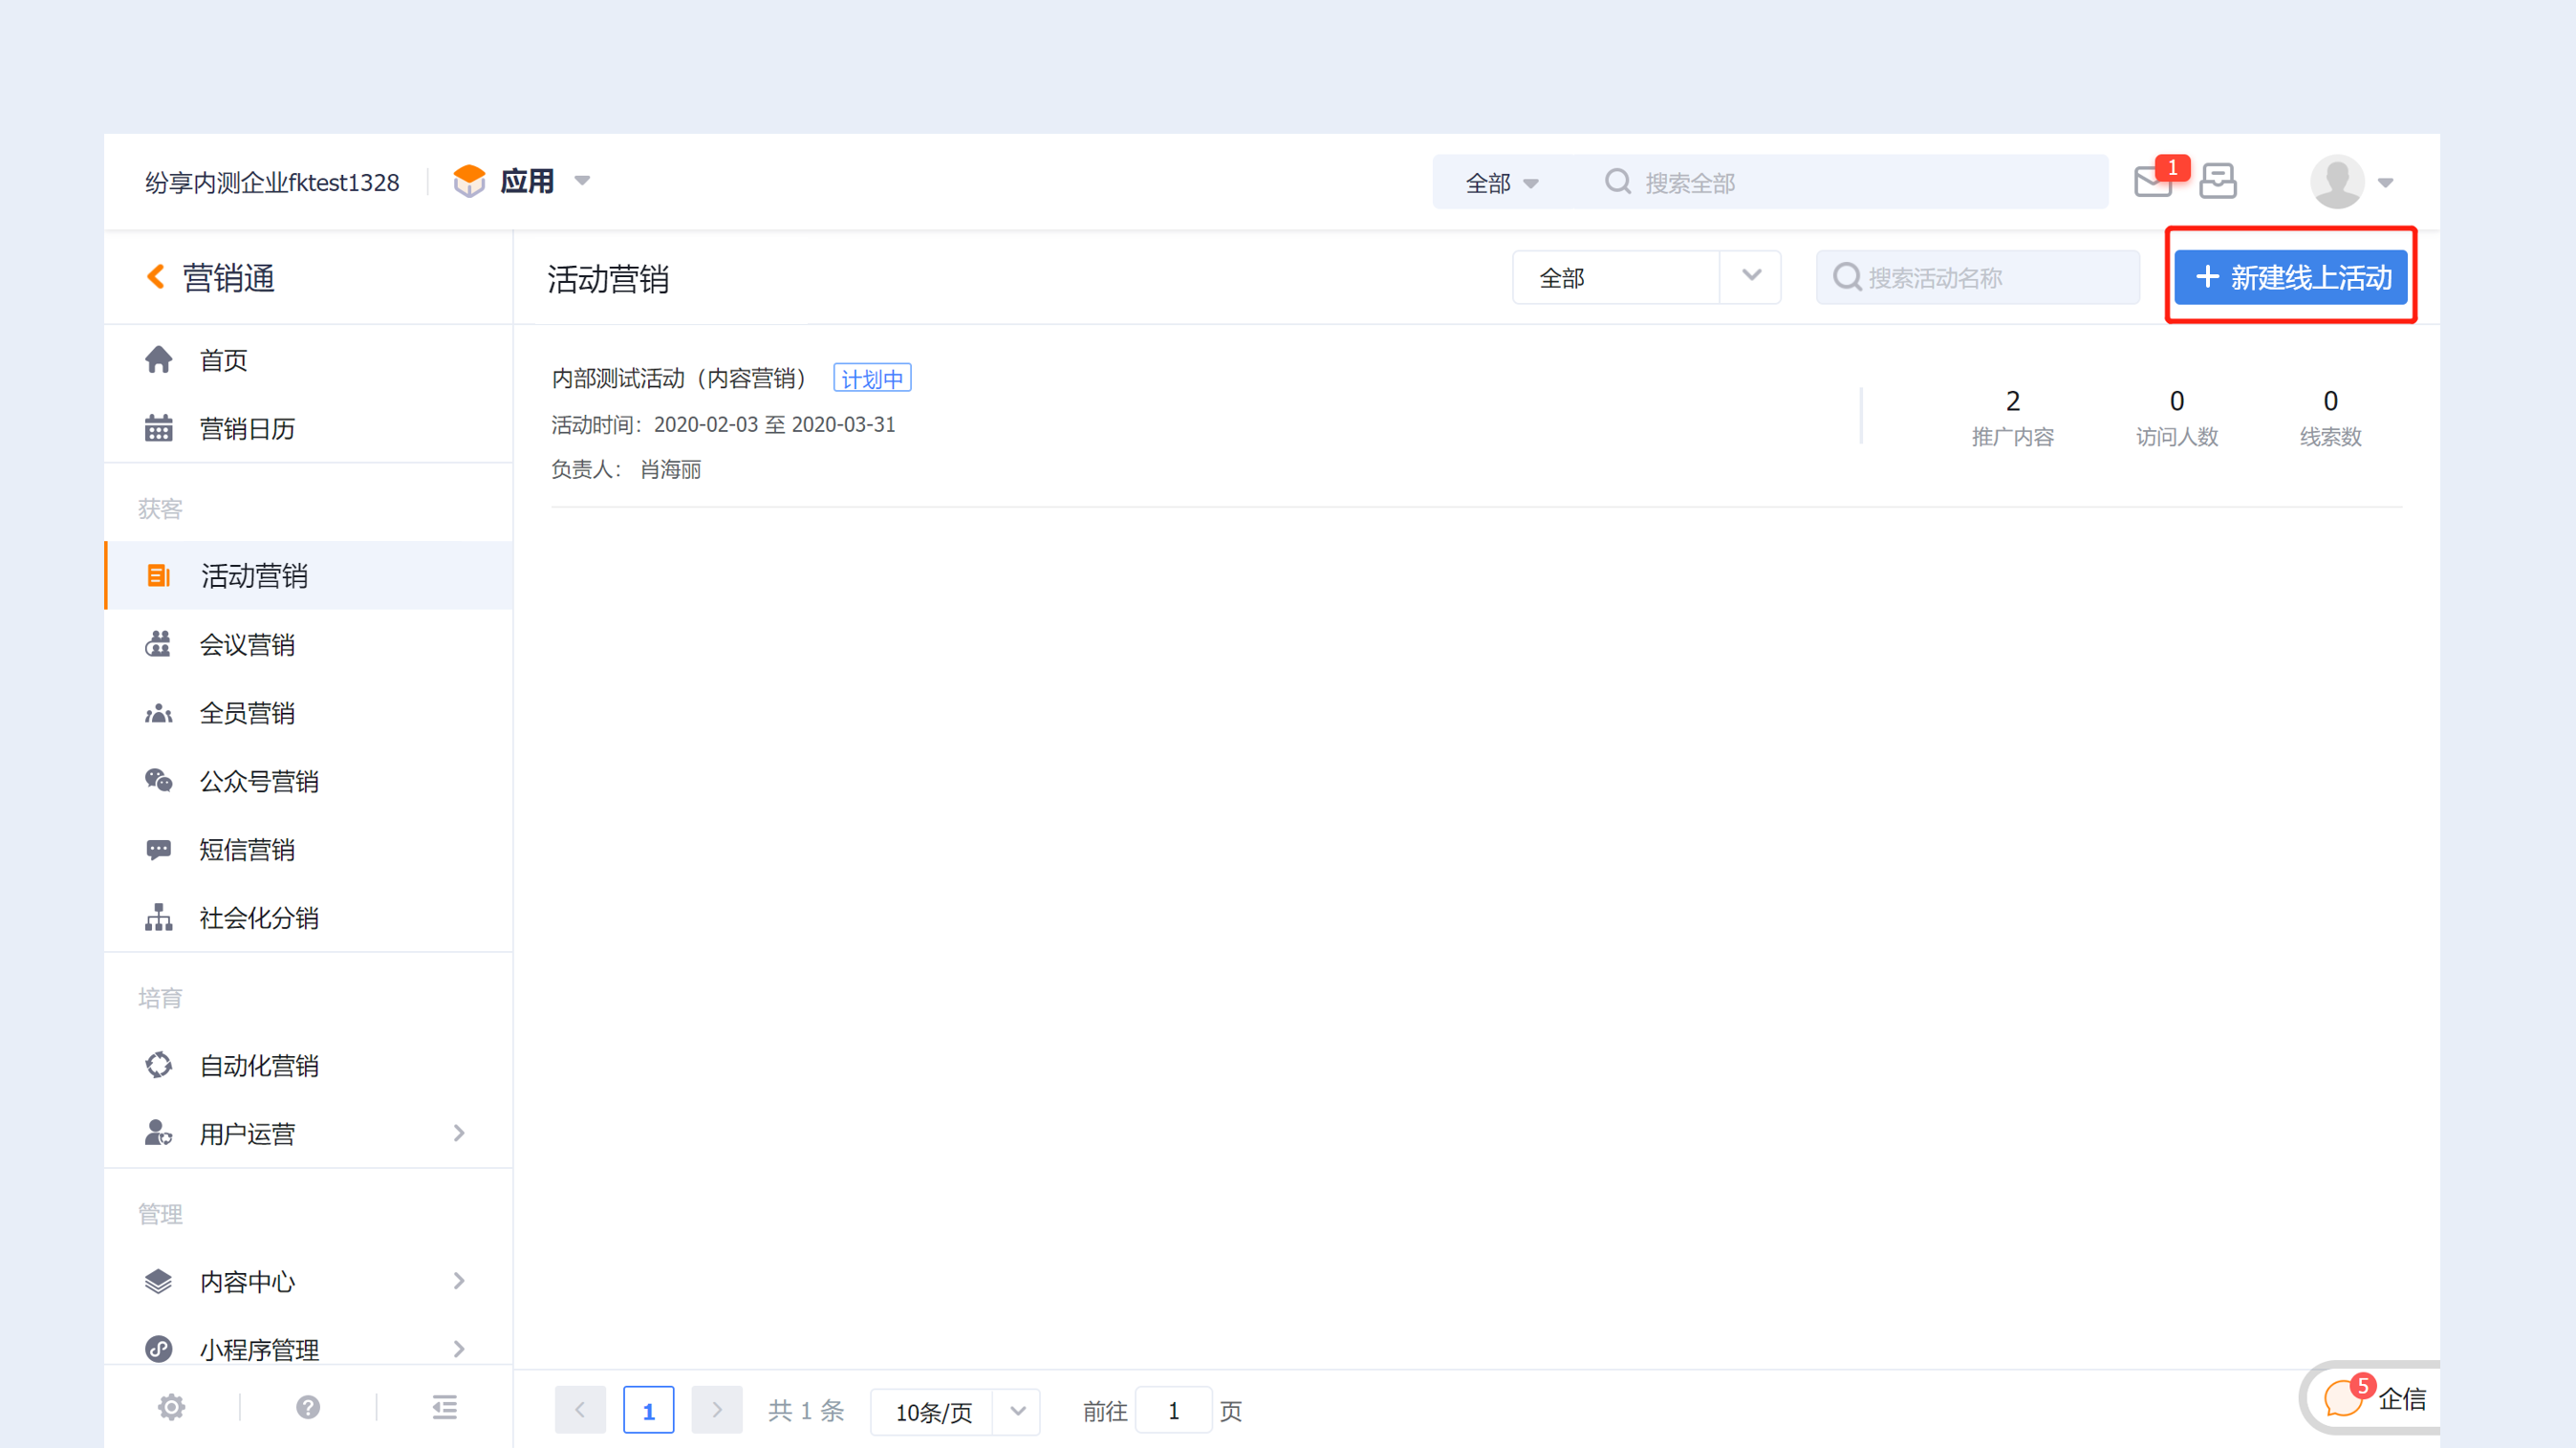Go to previous page arrow

580,1410
